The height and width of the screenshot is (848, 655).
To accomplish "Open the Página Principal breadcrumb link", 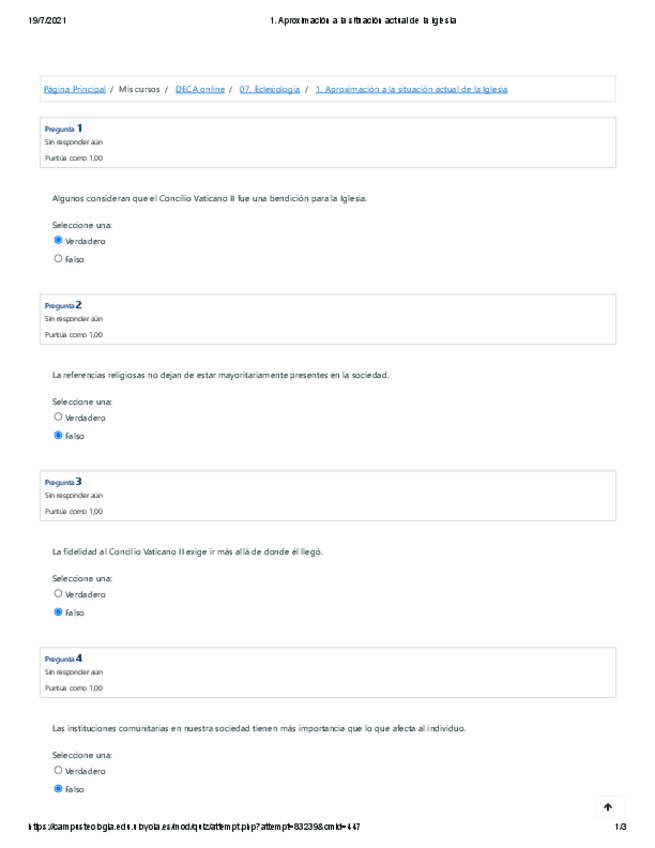I will tap(75, 89).
